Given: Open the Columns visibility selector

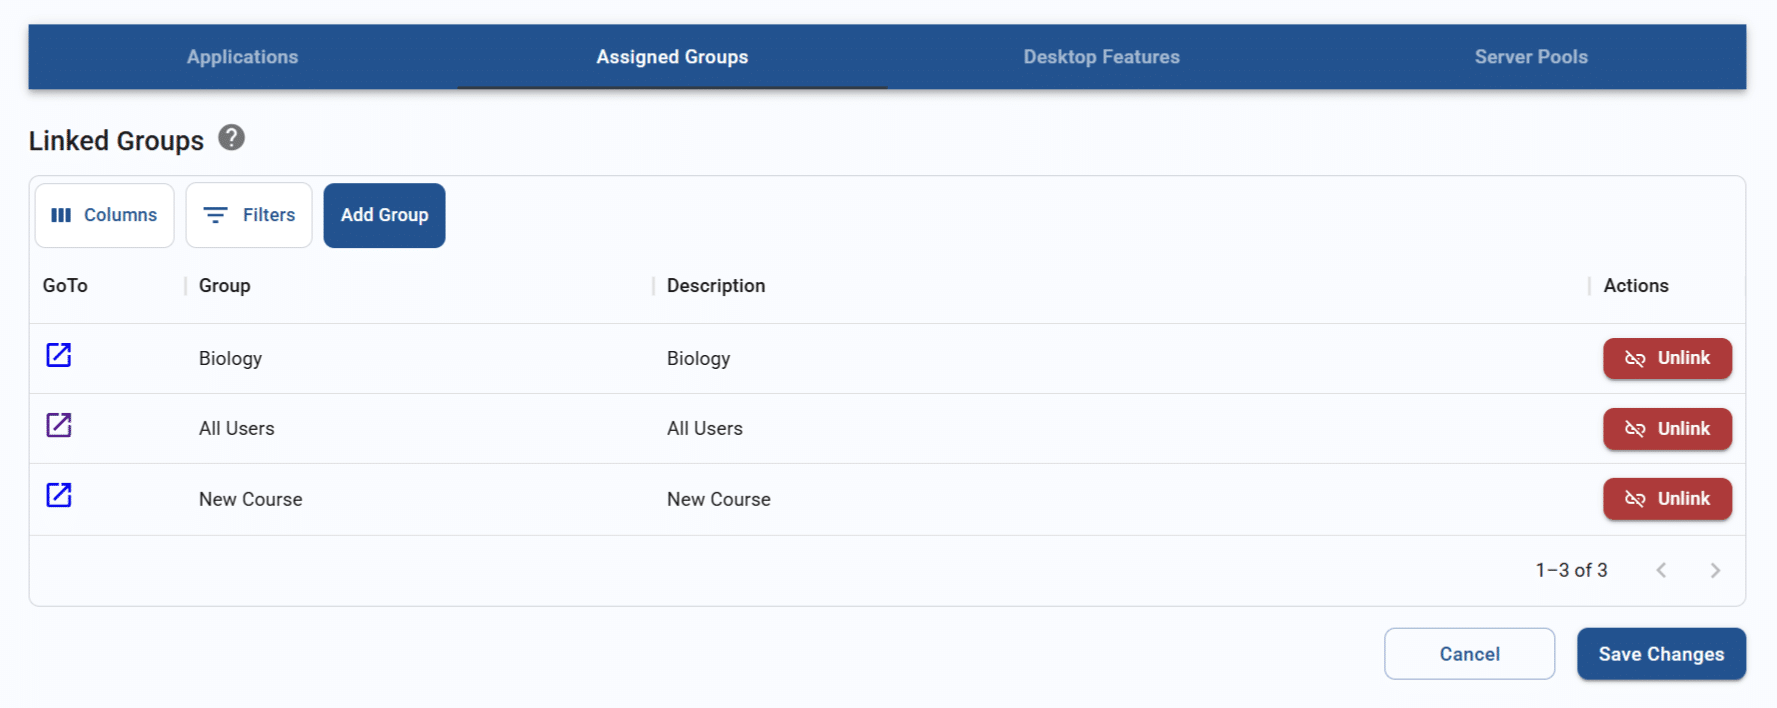Looking at the screenshot, I should tap(104, 215).
